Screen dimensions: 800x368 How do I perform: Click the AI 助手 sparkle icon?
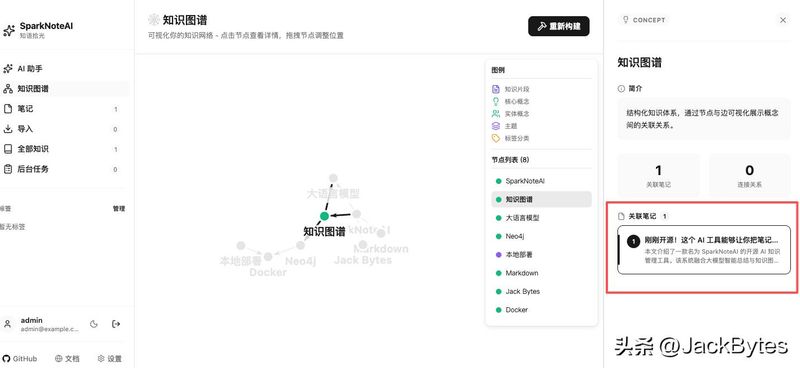[8, 68]
